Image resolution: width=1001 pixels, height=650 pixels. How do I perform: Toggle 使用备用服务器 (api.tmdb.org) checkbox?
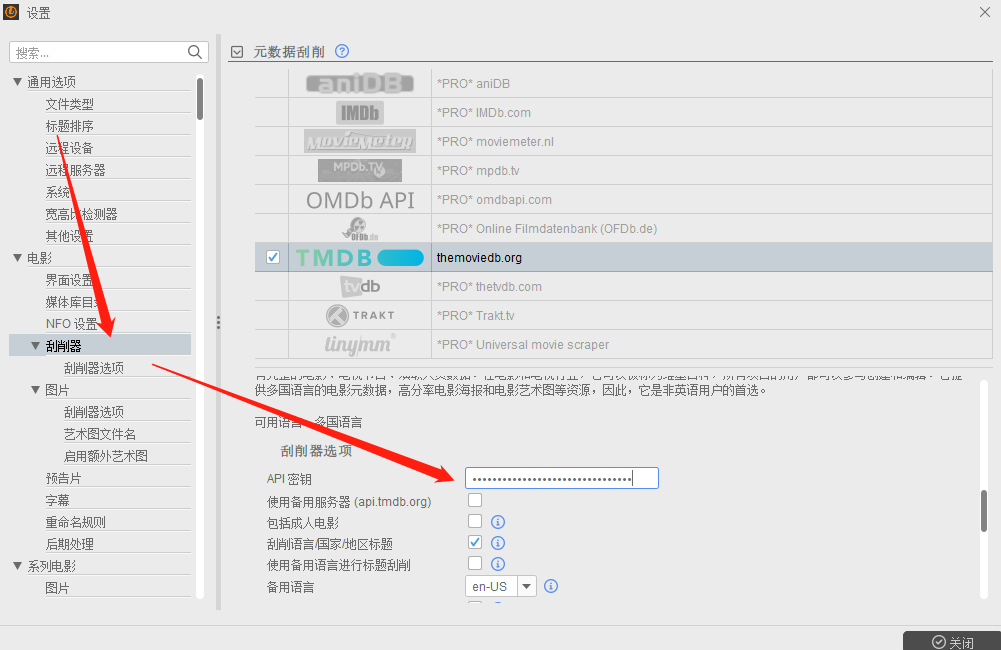(474, 499)
